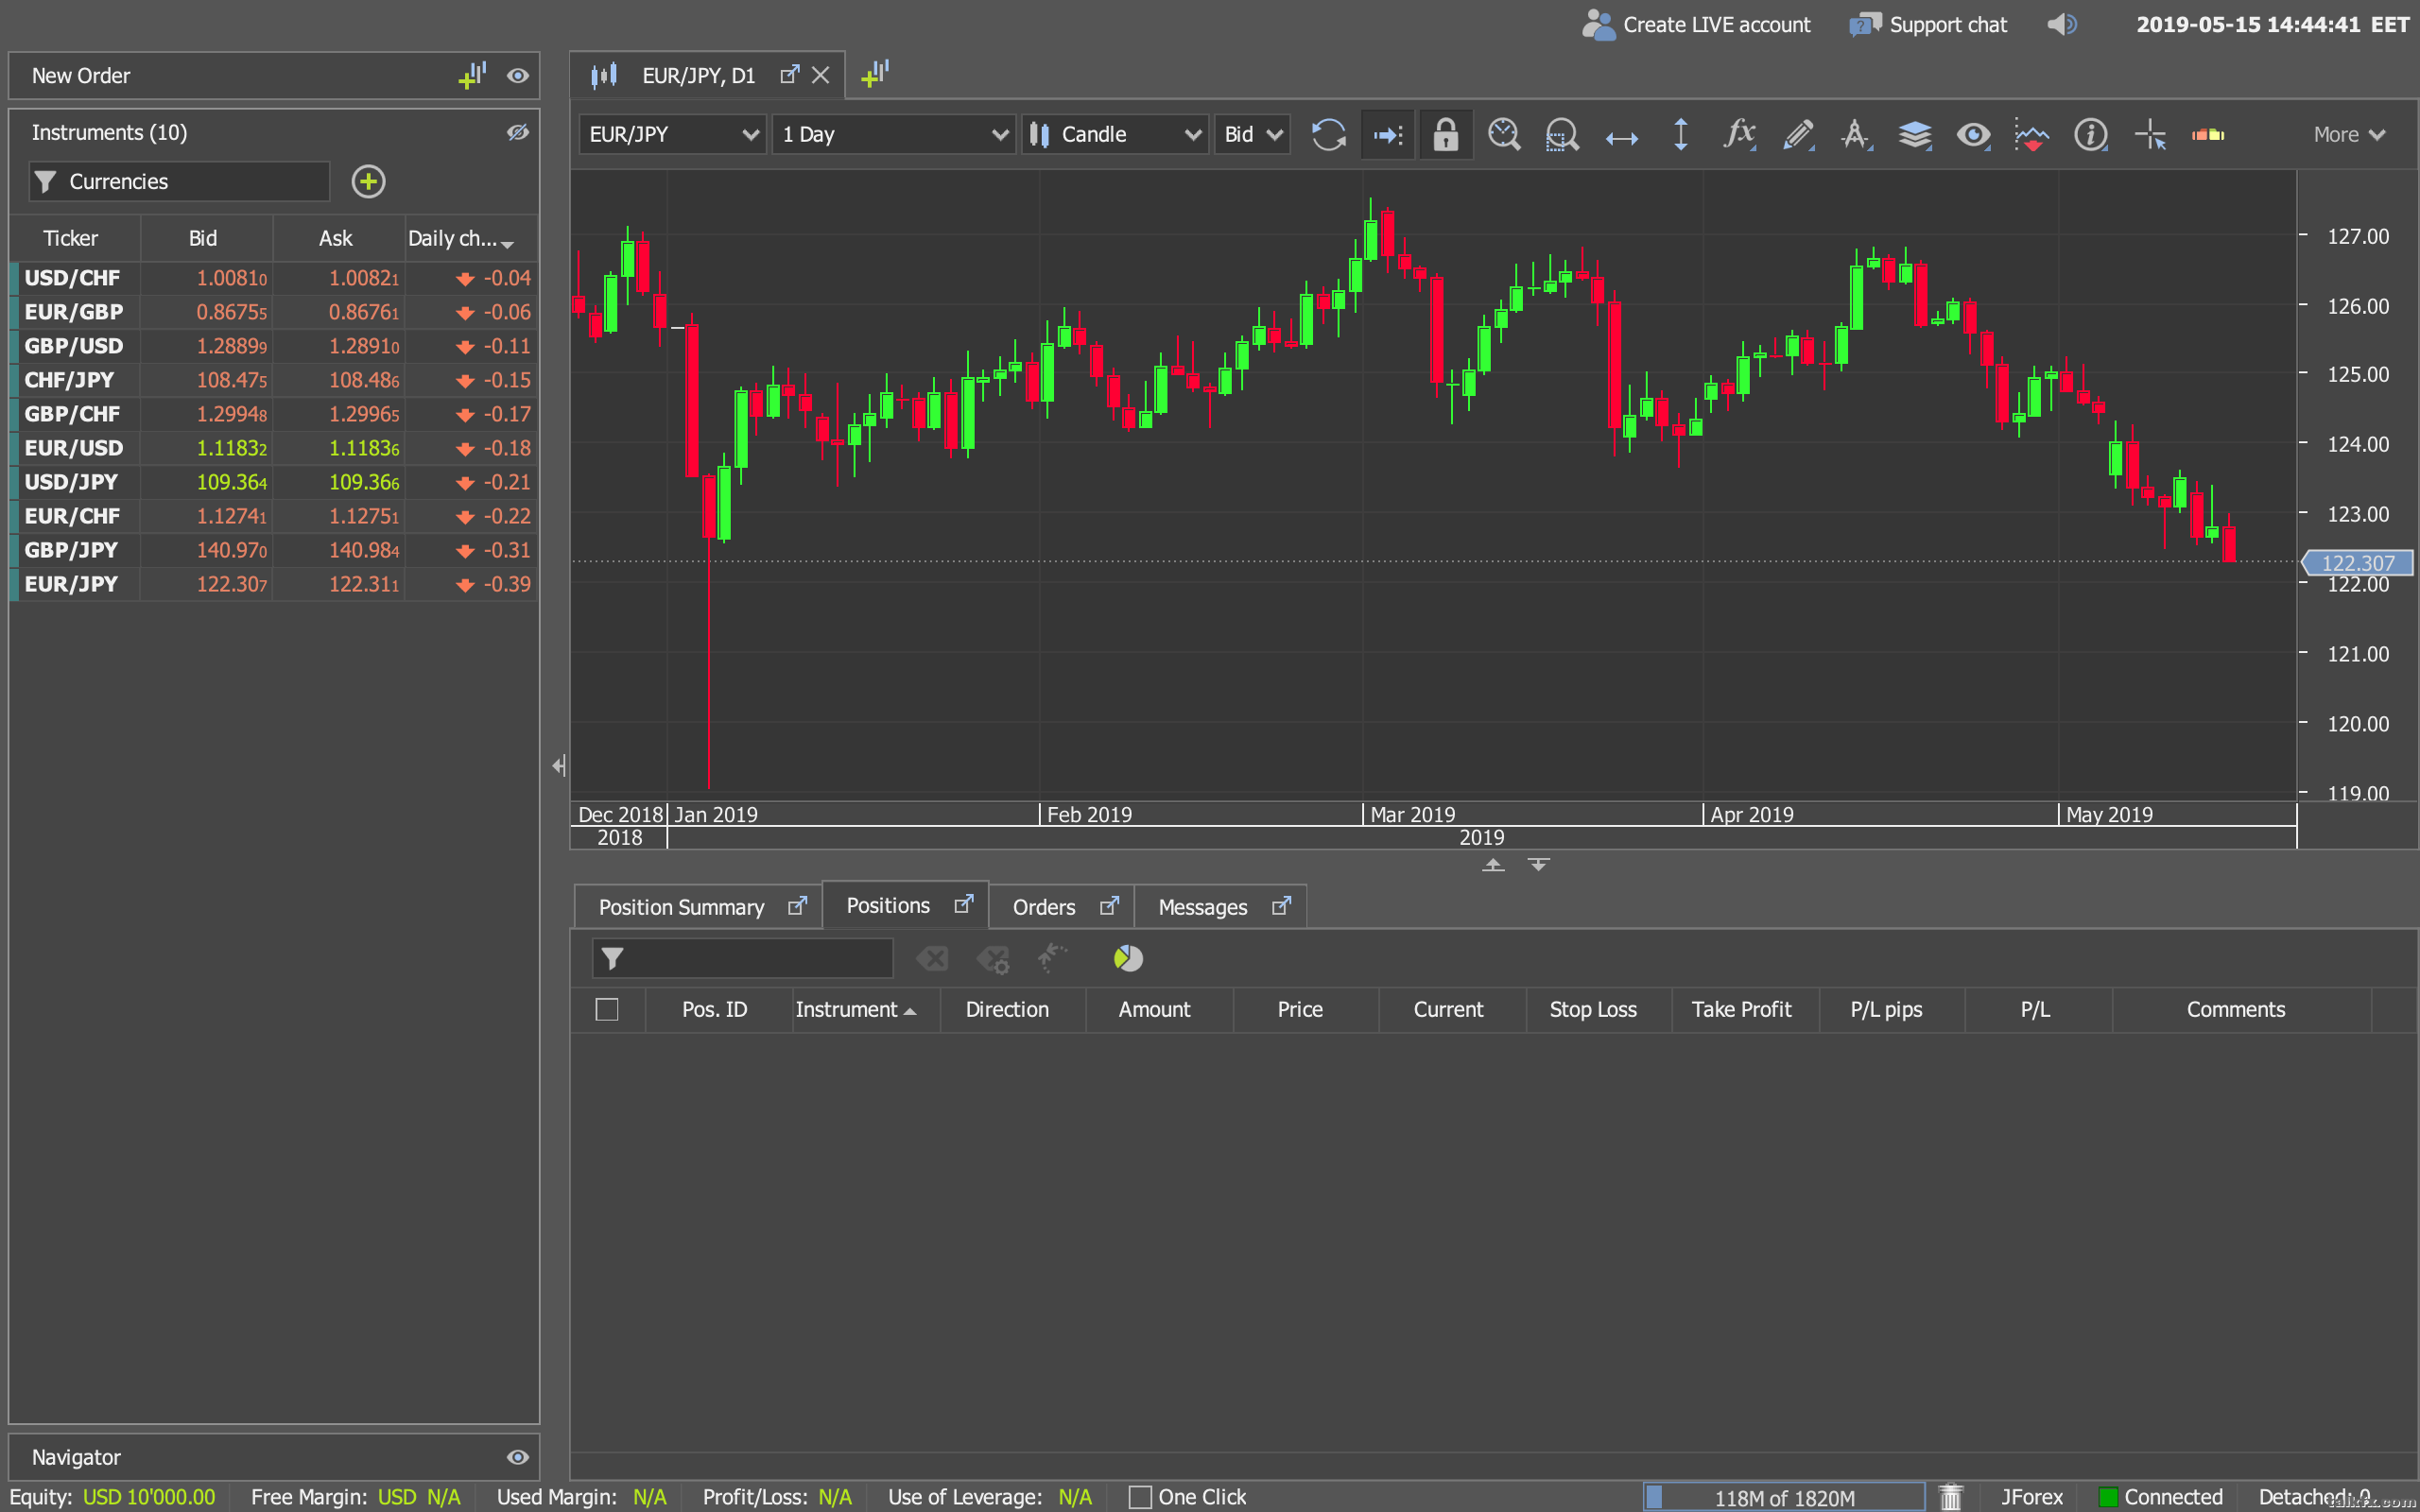Expand bottom panel with up arrow
Screen dimensions: 2420x1512
[x=1493, y=865]
